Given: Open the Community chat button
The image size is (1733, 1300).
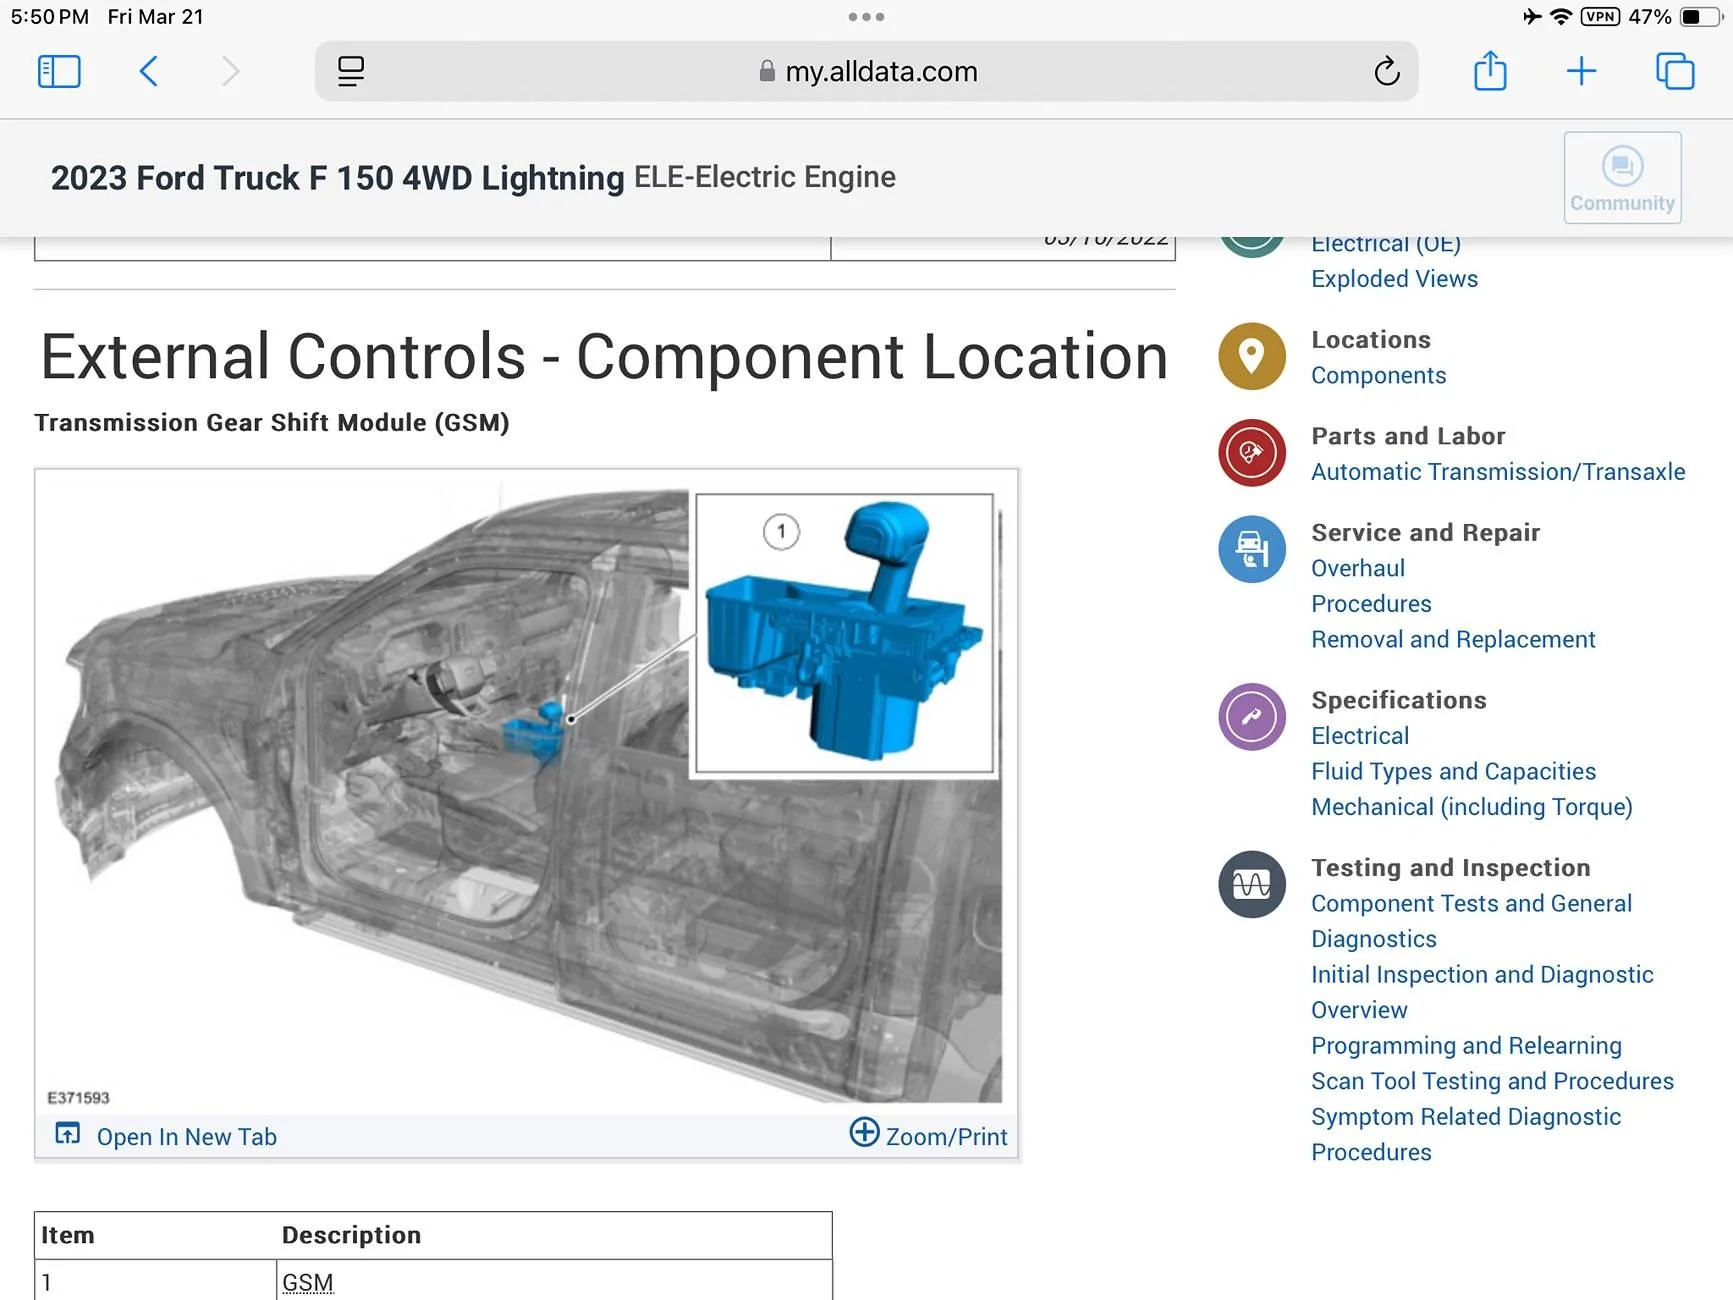Looking at the screenshot, I should click(1622, 177).
